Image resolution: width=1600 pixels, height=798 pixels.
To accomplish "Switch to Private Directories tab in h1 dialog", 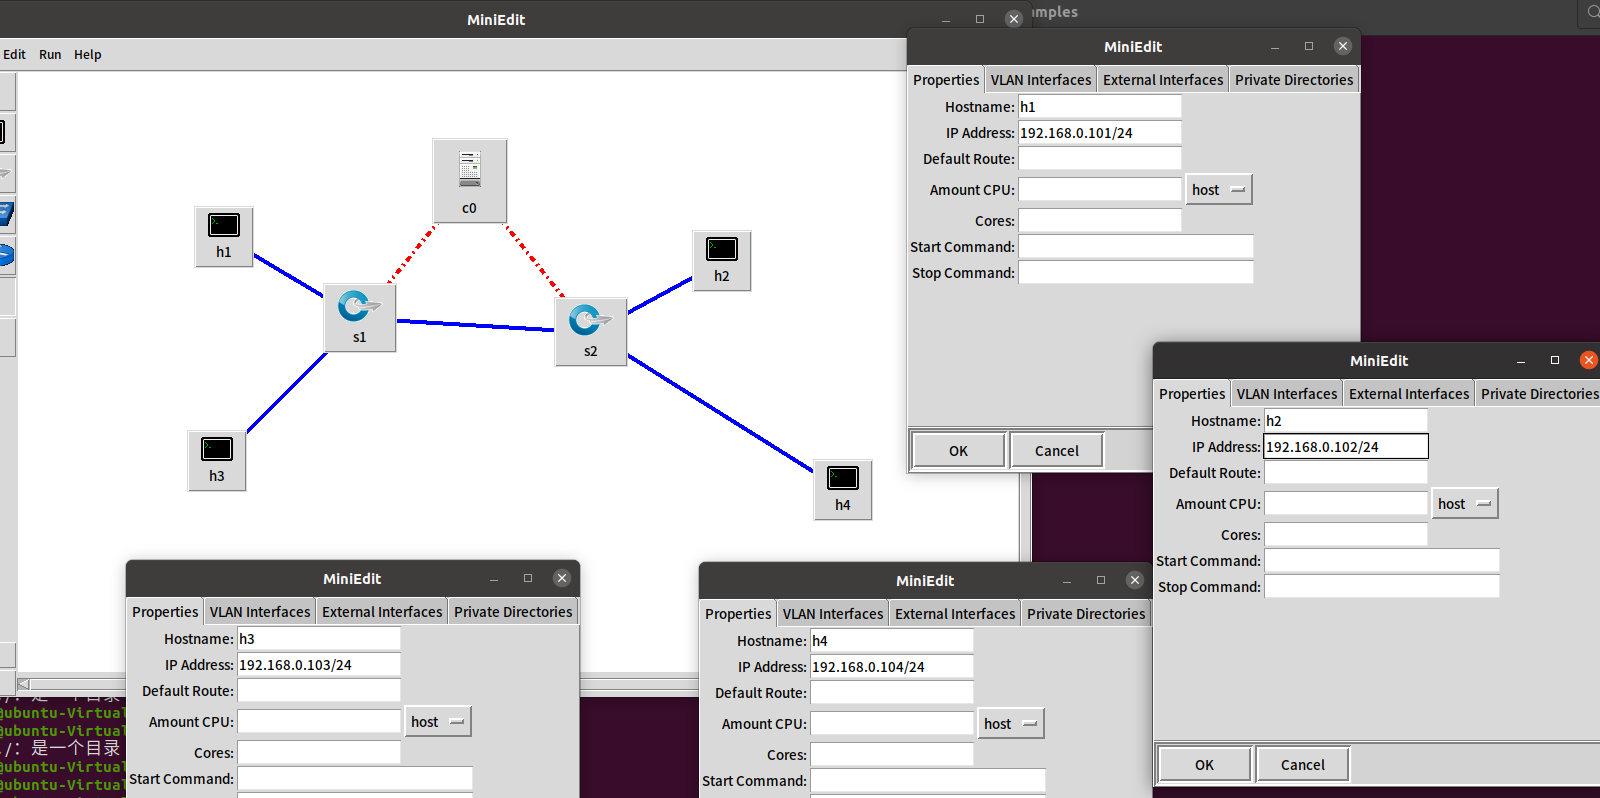I will (x=1294, y=80).
